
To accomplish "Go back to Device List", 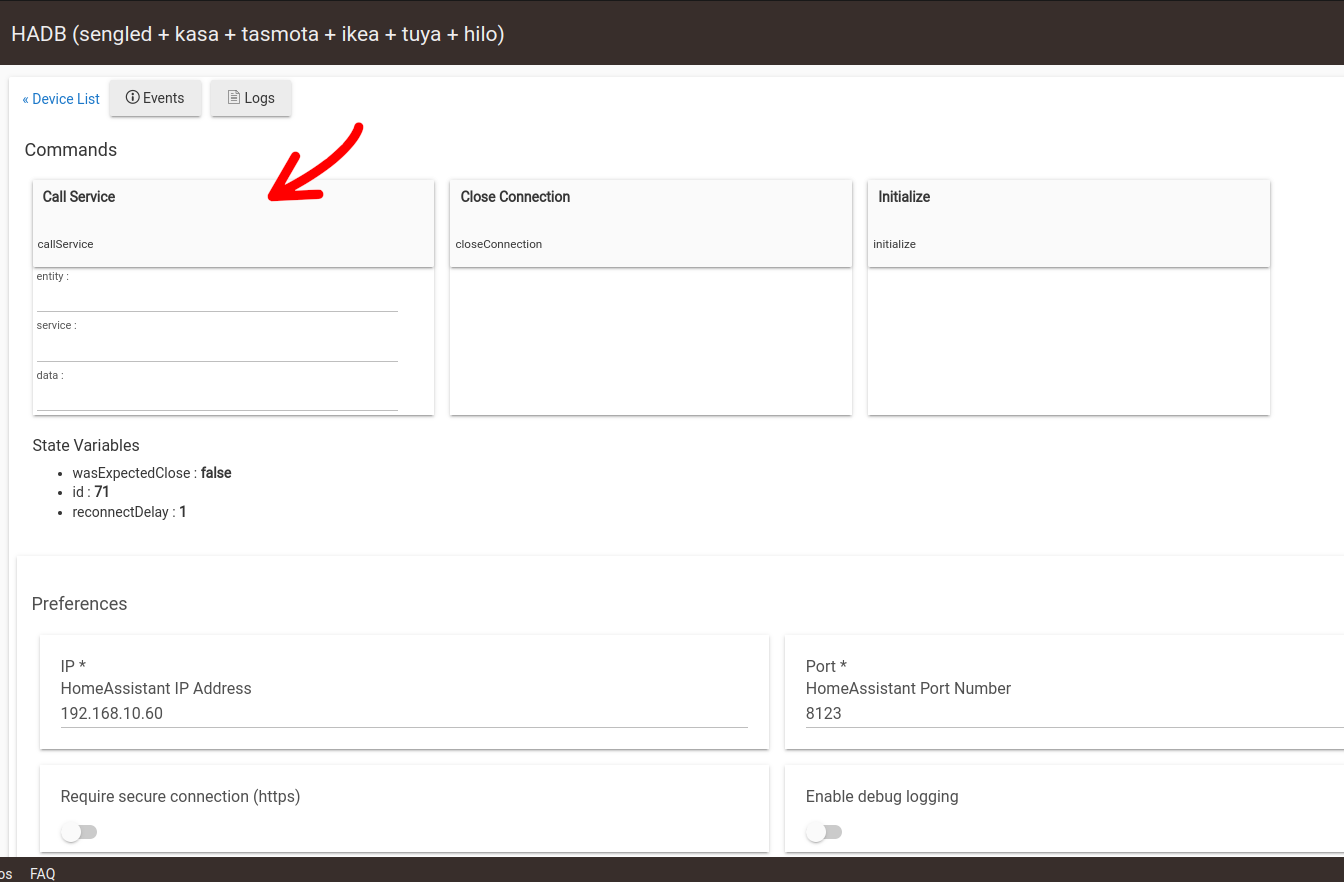I will tap(61, 99).
